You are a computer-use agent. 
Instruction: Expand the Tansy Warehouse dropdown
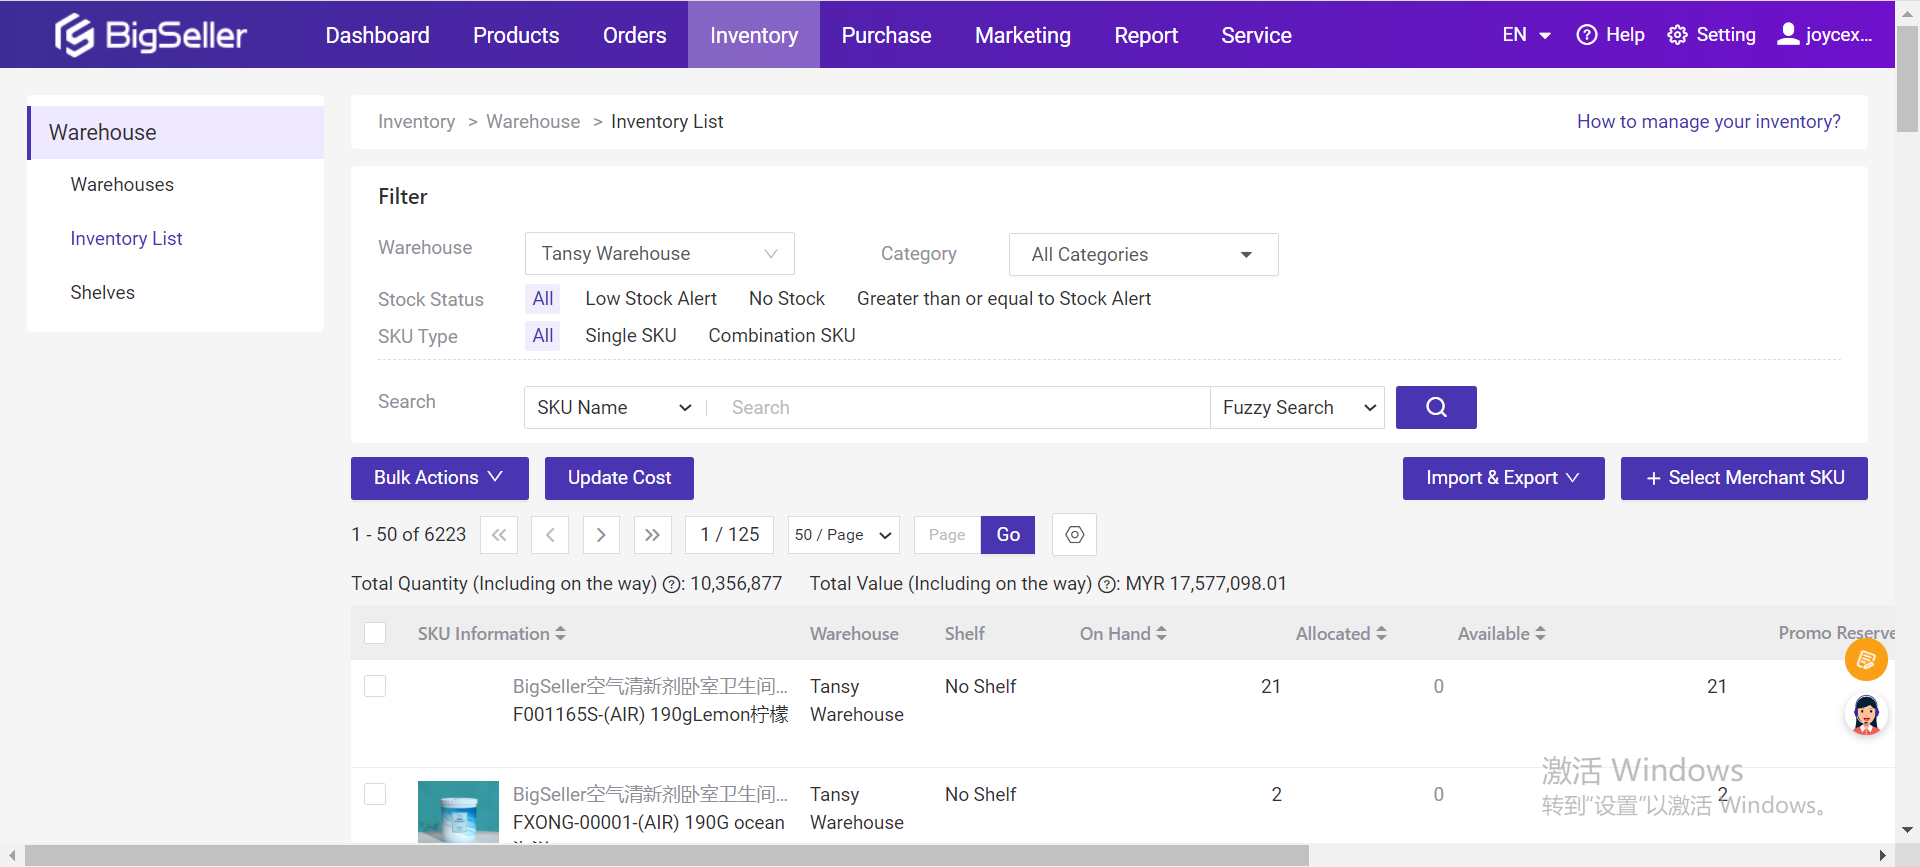[659, 254]
